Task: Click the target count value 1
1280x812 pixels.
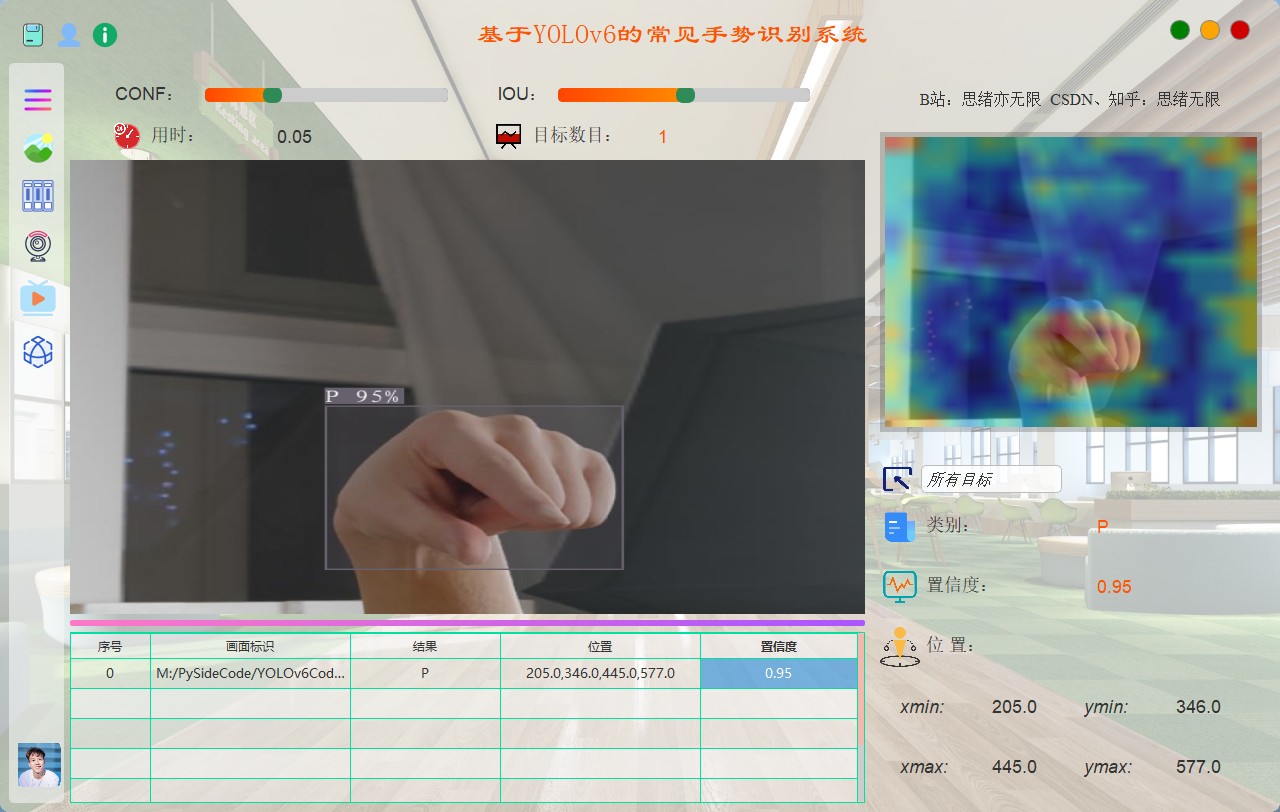Action: (x=662, y=136)
